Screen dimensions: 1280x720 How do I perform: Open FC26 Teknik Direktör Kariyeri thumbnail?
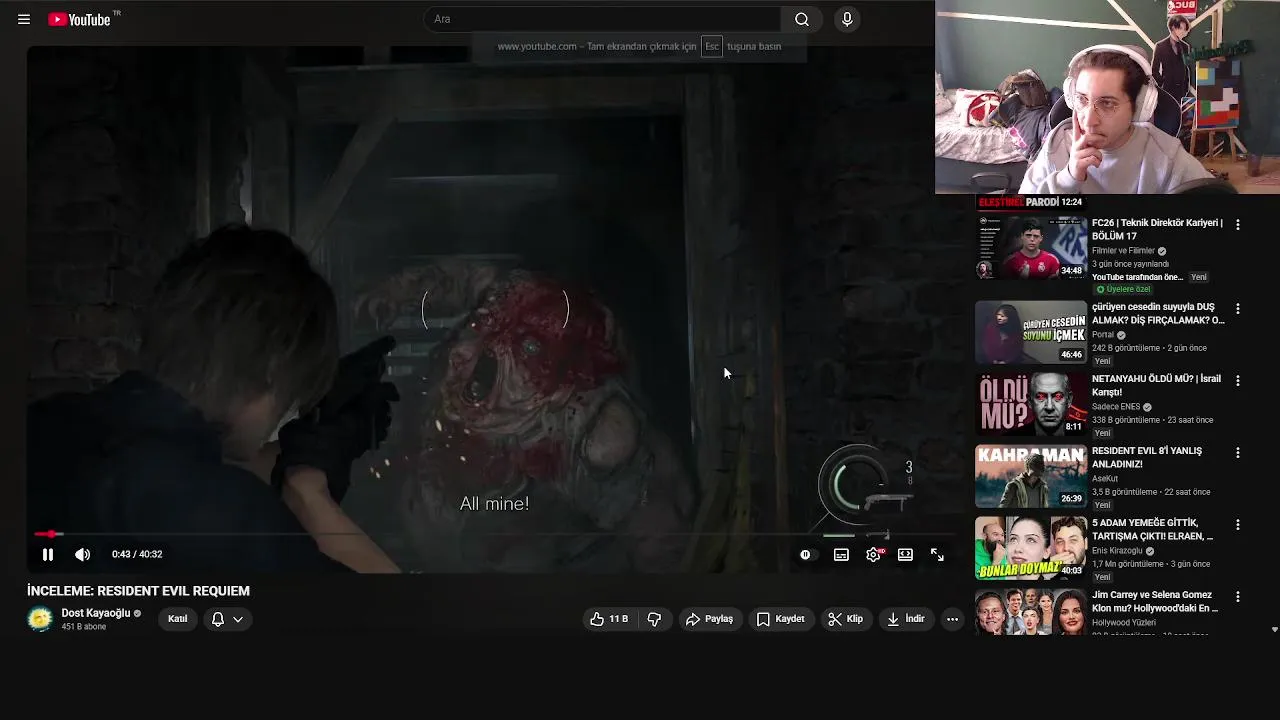pos(1031,248)
